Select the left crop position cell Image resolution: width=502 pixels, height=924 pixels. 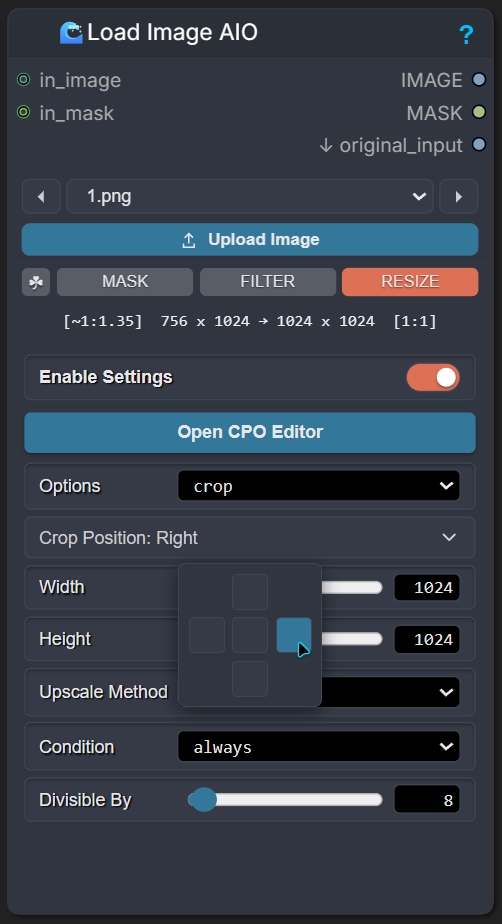pos(207,635)
